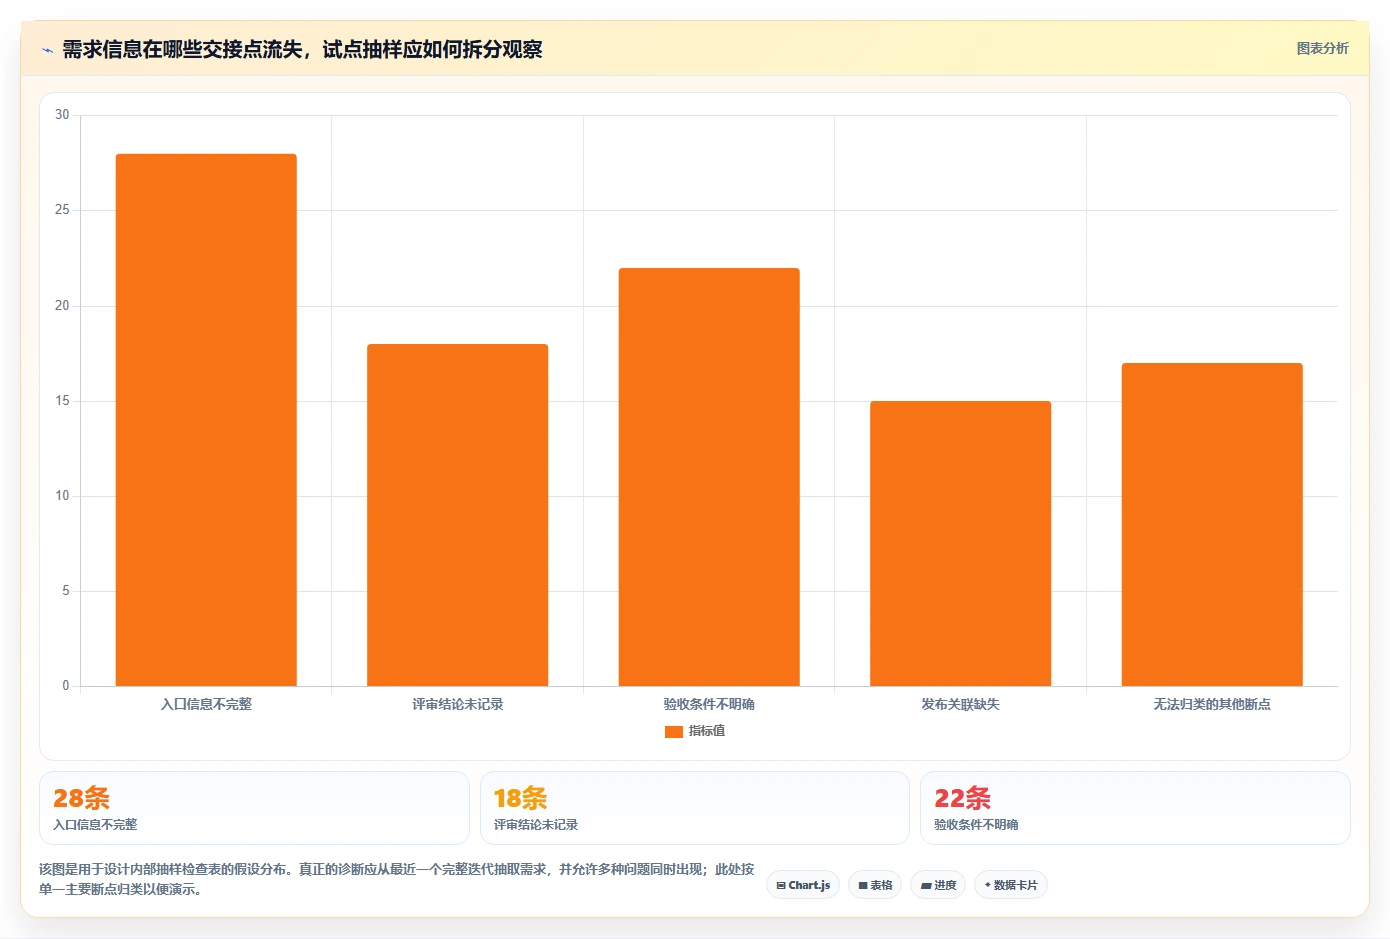Screen dimensions: 1390x939
Task: Select the 评审结论未记录 bar in the chart
Action: pos(457,515)
